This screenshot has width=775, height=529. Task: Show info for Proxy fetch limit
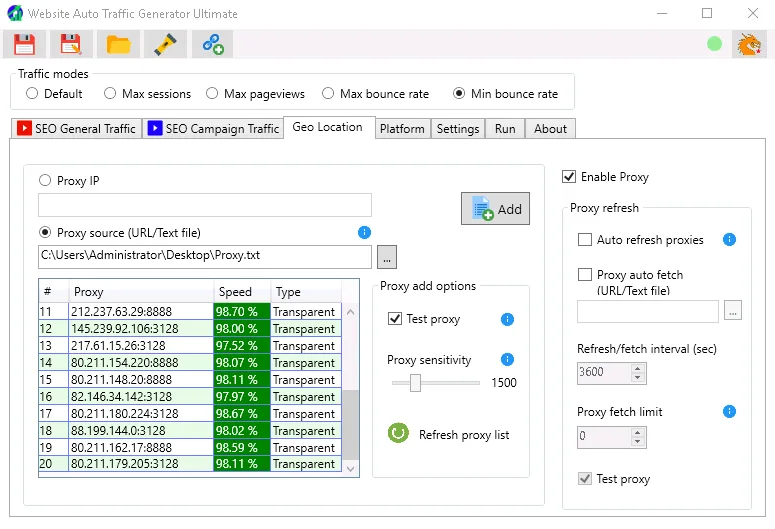click(x=730, y=411)
